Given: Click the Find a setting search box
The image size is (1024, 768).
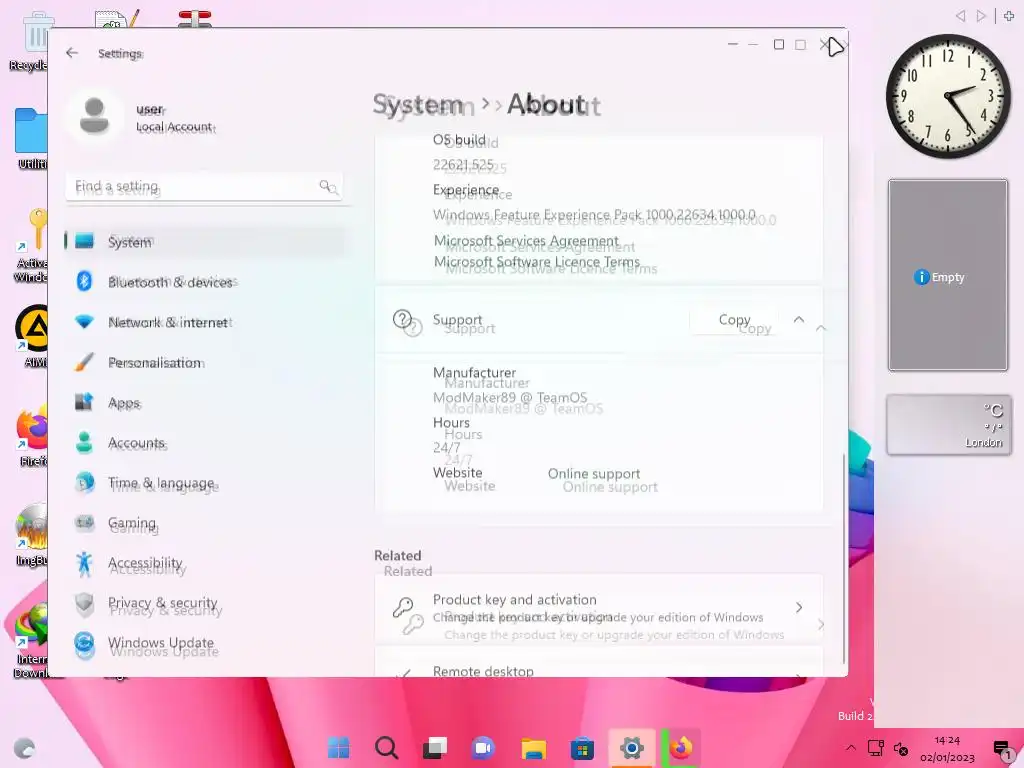Looking at the screenshot, I should click(204, 187).
